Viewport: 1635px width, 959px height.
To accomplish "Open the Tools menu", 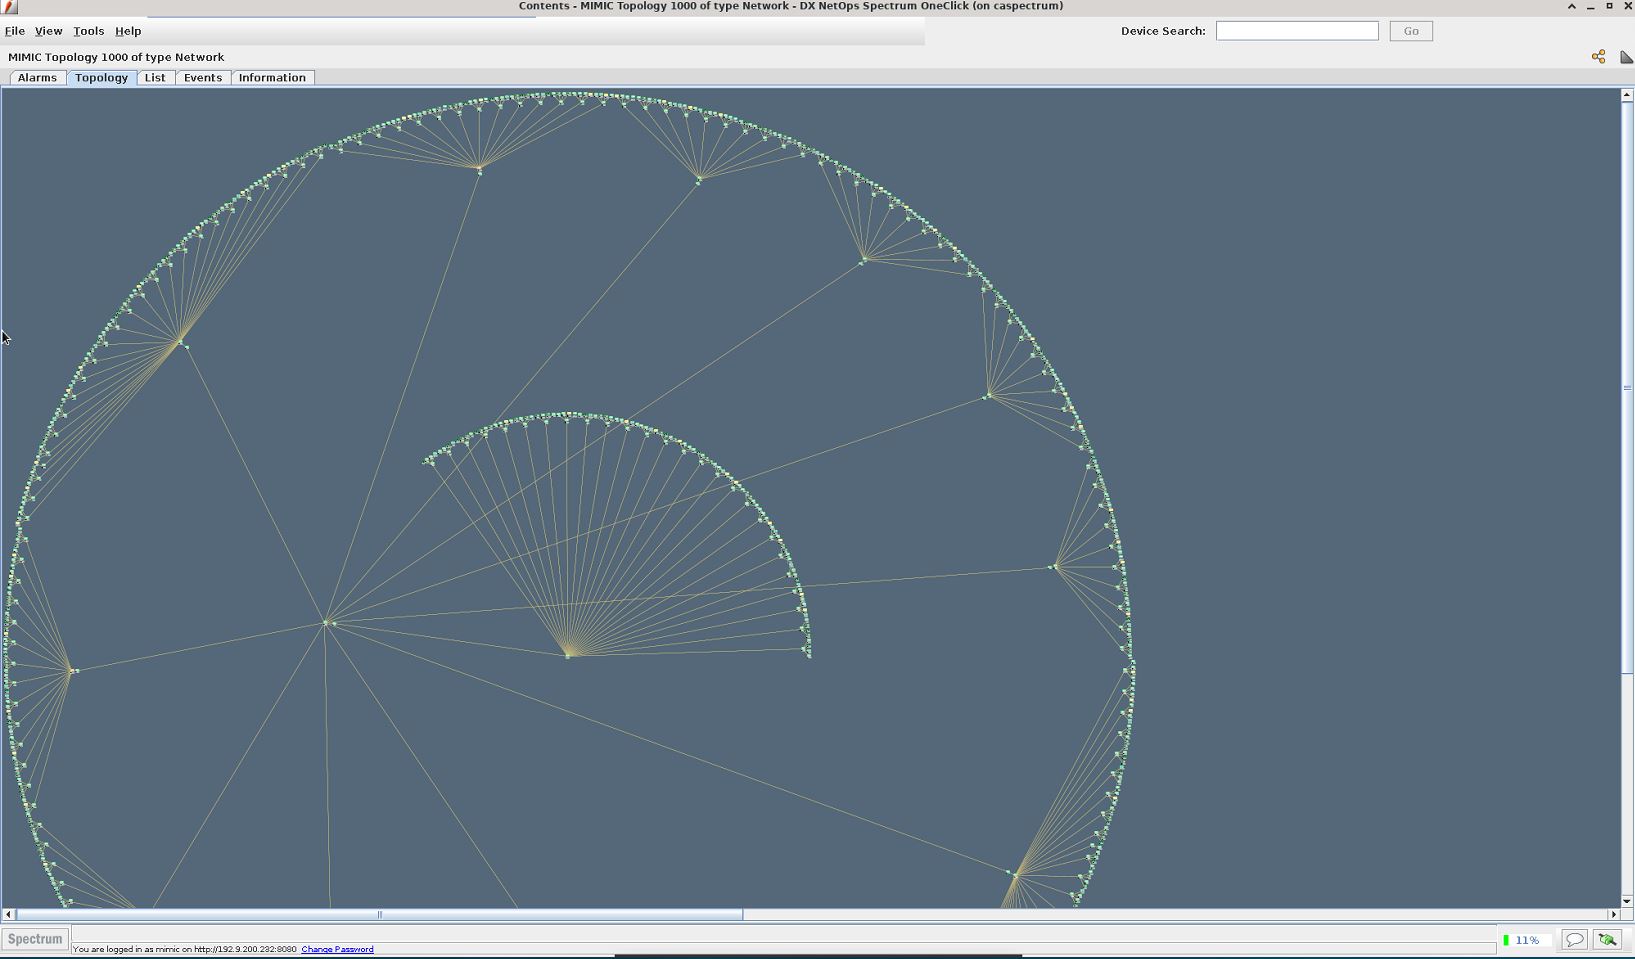I will pos(88,31).
